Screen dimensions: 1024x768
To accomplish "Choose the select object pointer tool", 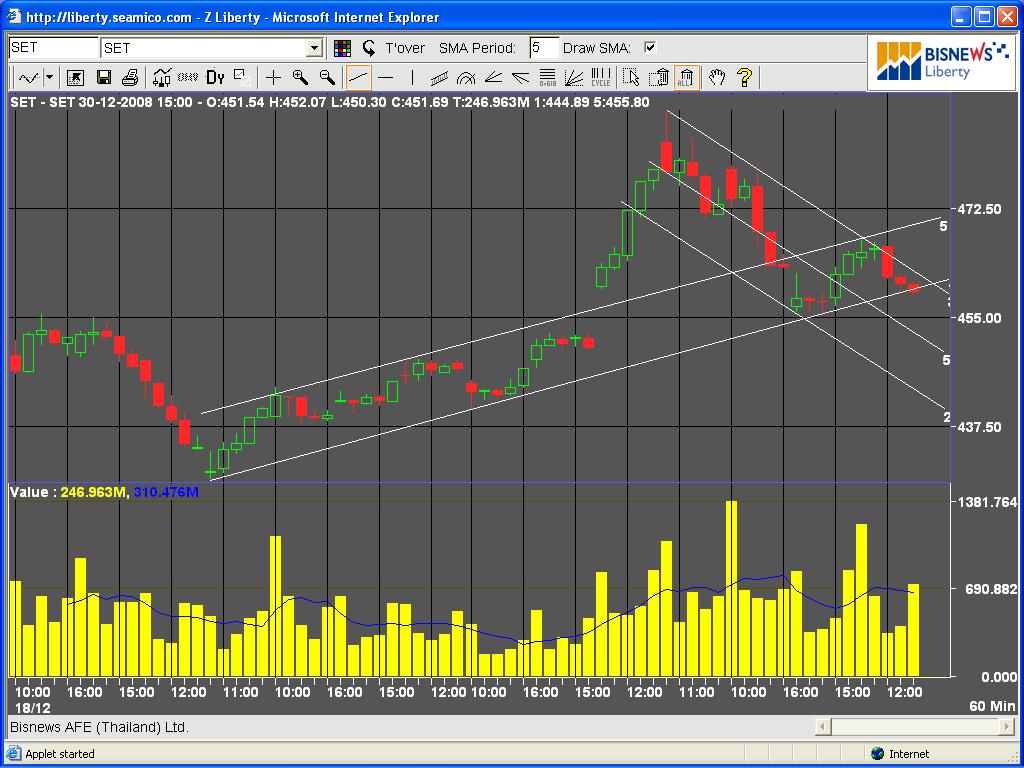I will tap(631, 78).
